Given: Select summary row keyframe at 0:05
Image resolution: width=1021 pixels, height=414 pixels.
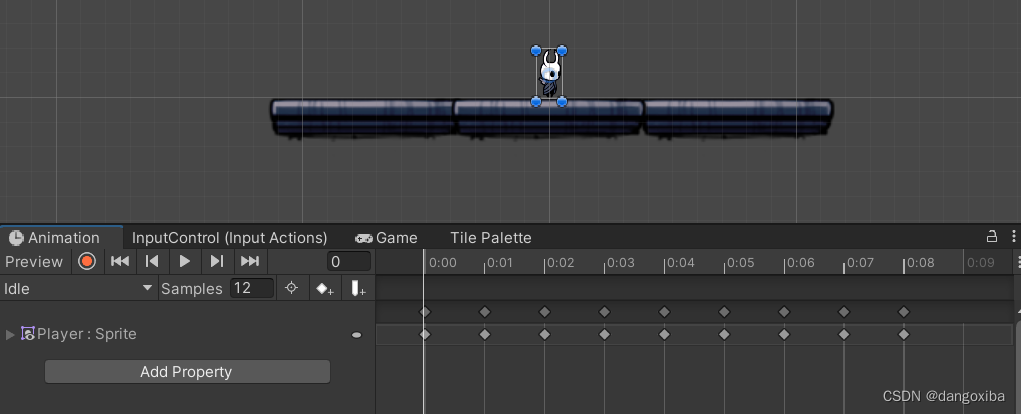Looking at the screenshot, I should click(724, 312).
